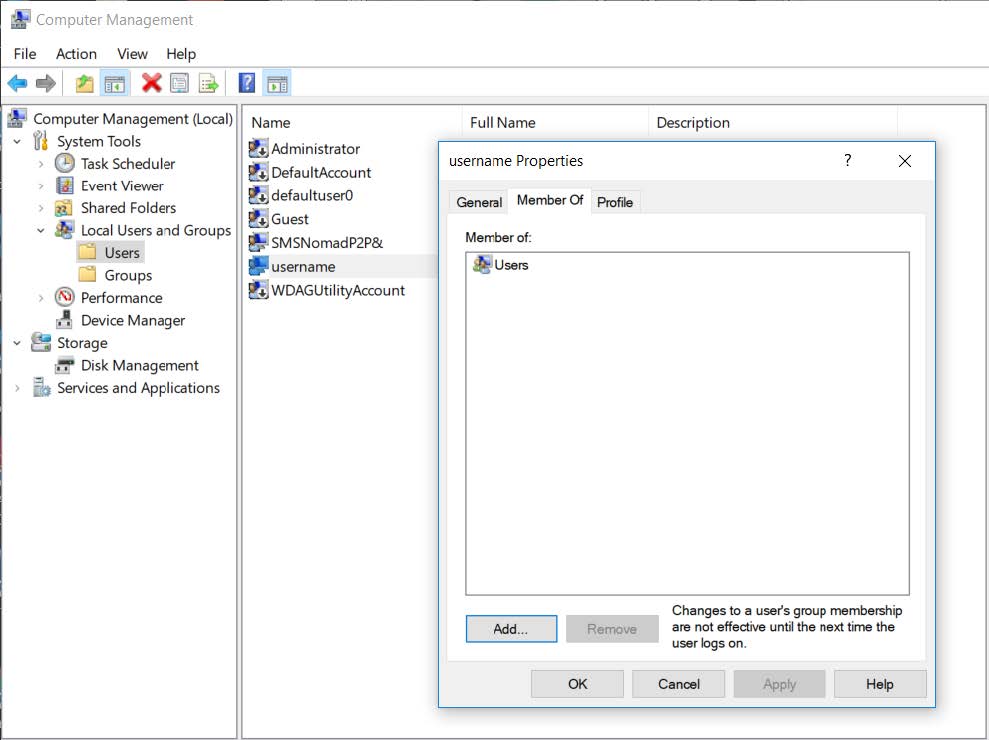Viewport: 989px width, 740px height.
Task: Select the Administrator account icon
Action: 258,148
